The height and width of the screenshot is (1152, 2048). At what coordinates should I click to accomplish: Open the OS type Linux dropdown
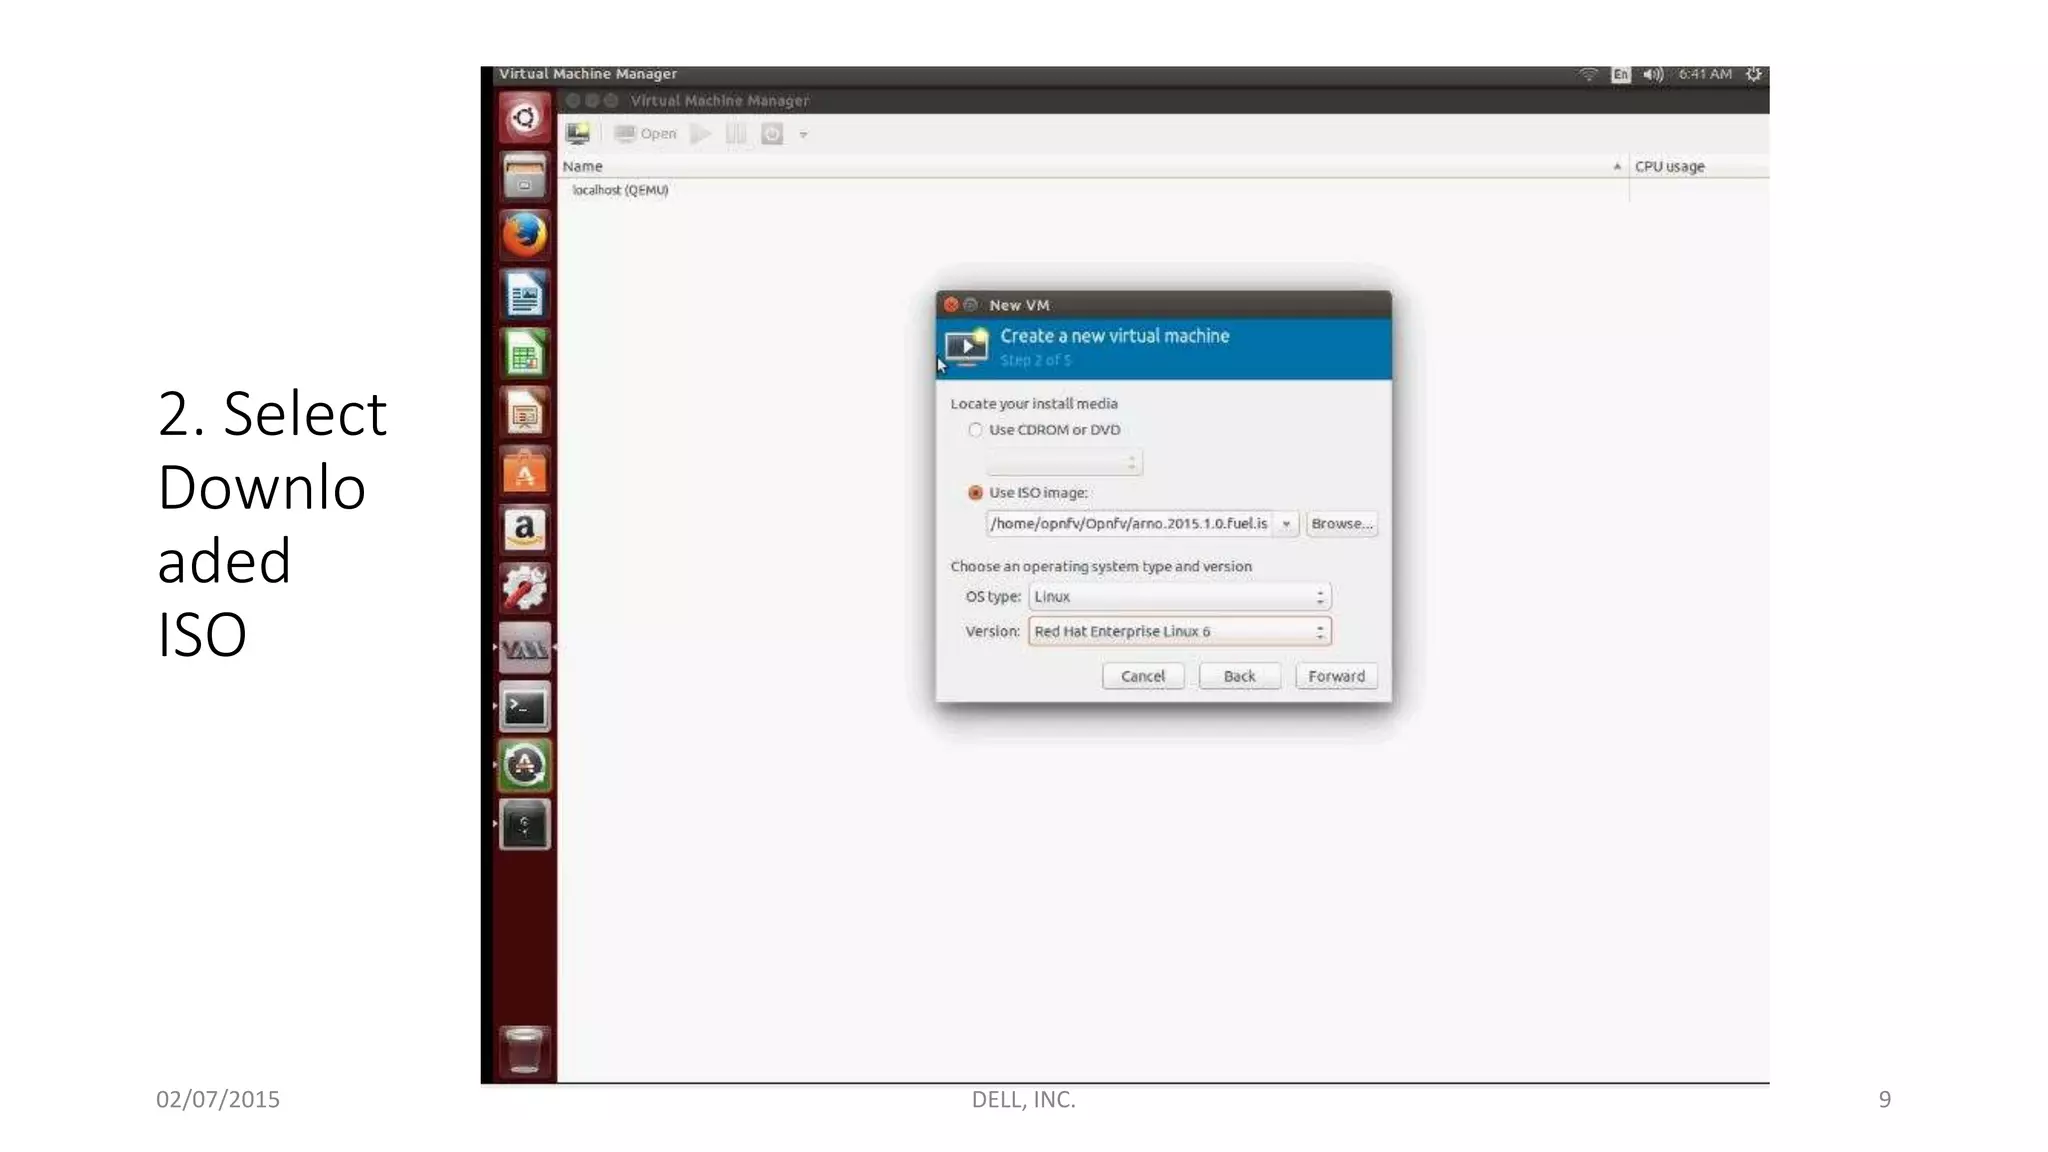[1180, 597]
